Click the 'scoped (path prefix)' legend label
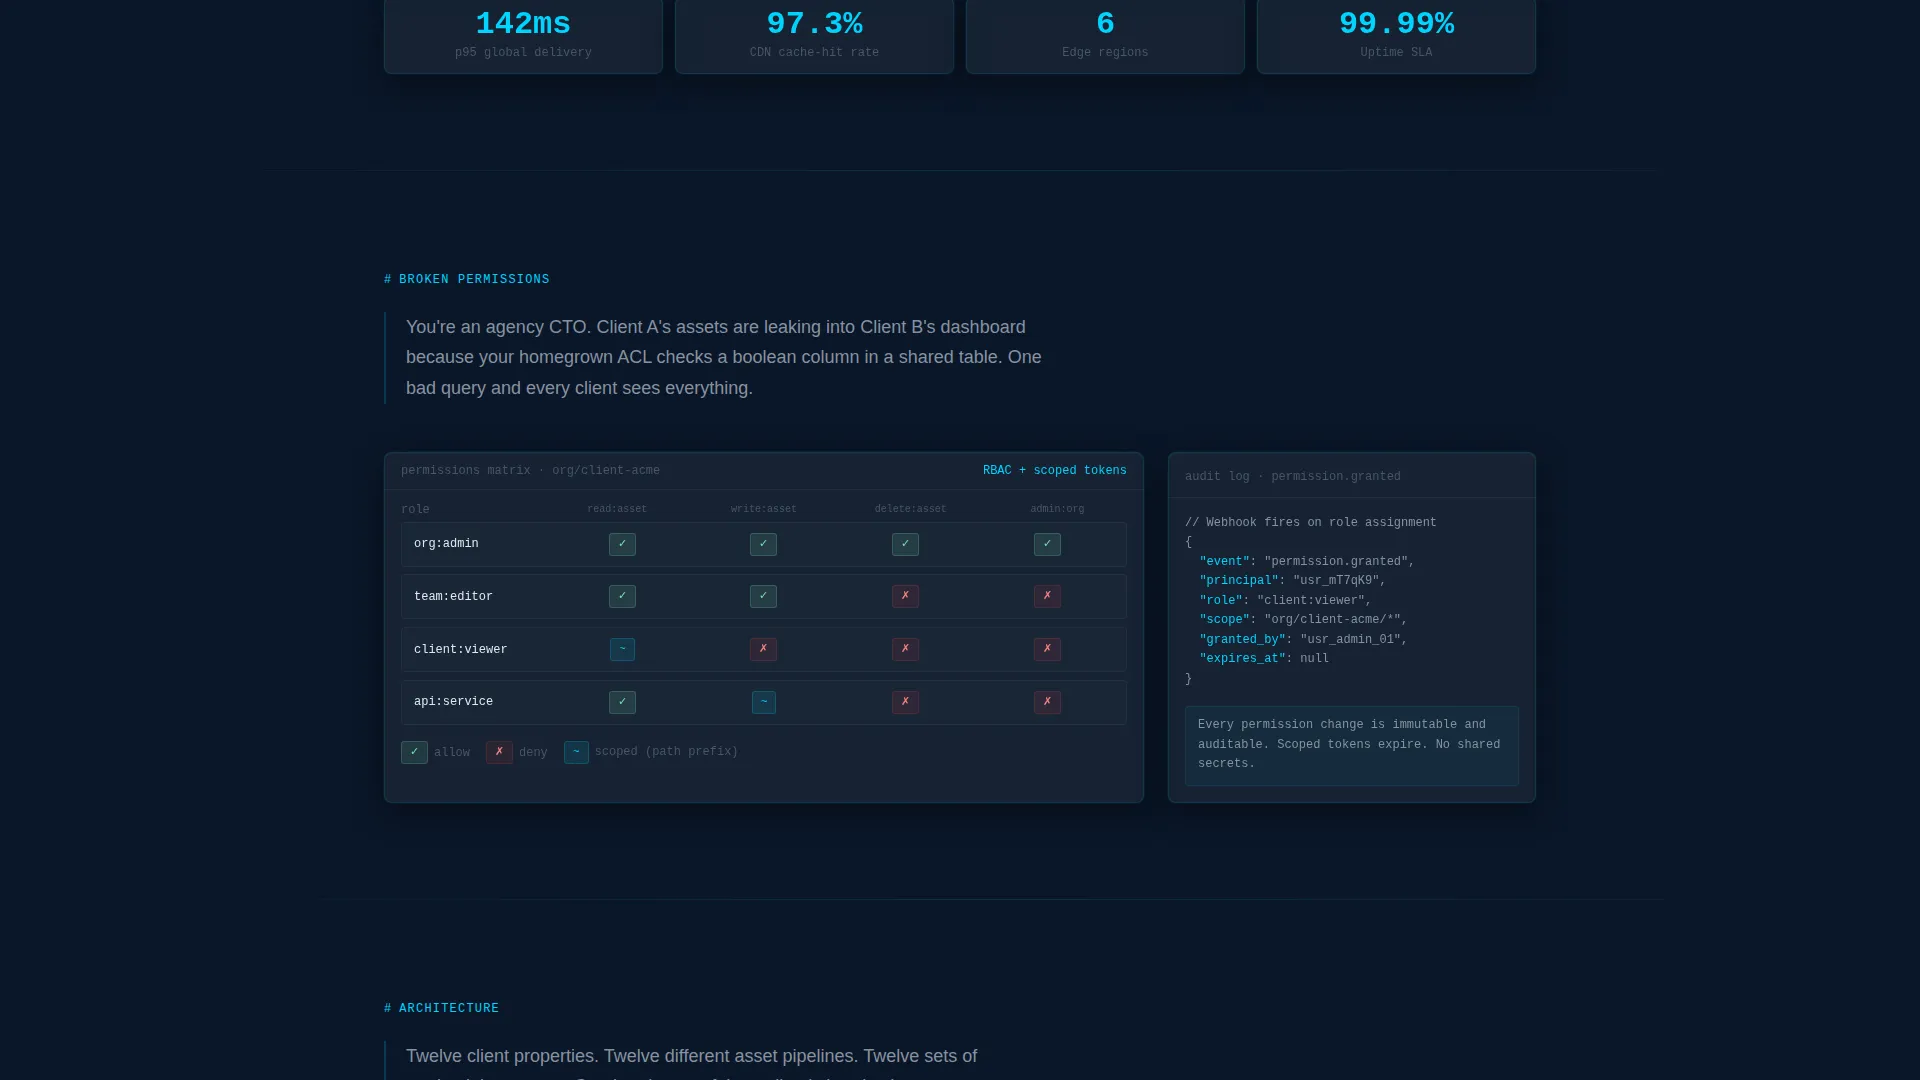Screen dimensions: 1920x1080 click(666, 752)
